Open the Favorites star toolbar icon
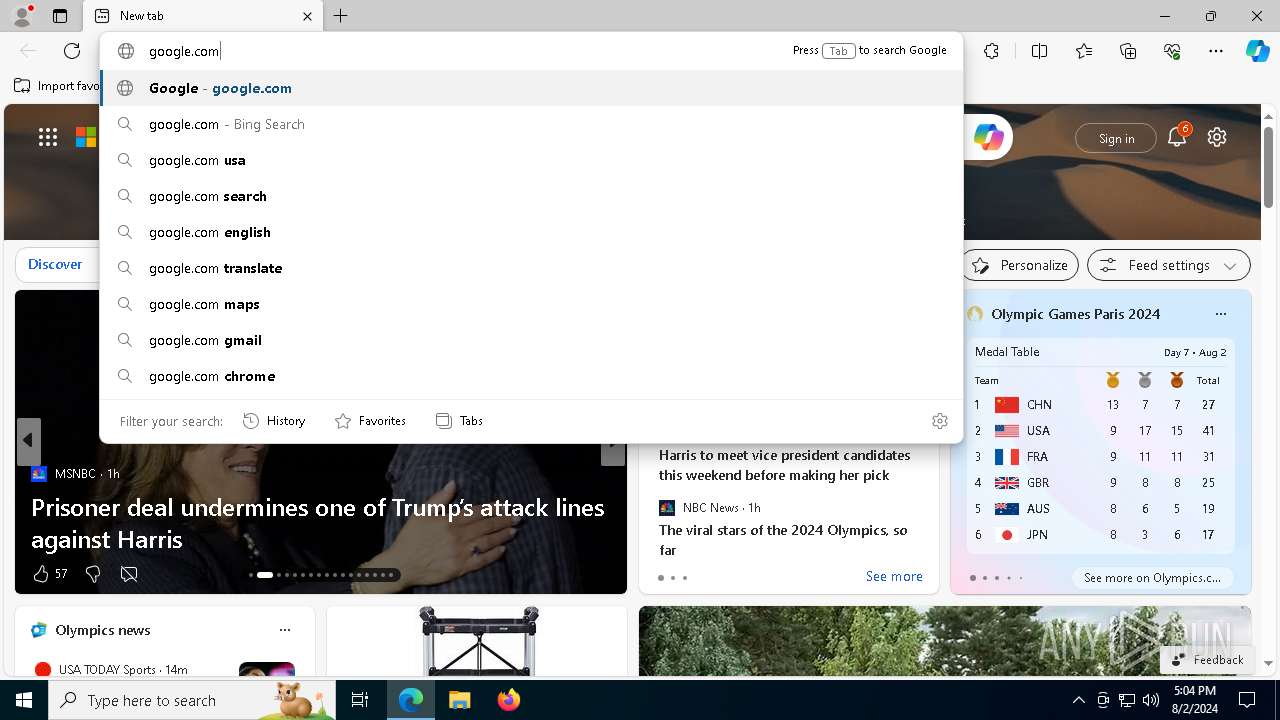This screenshot has width=1280, height=720. [x=1084, y=51]
